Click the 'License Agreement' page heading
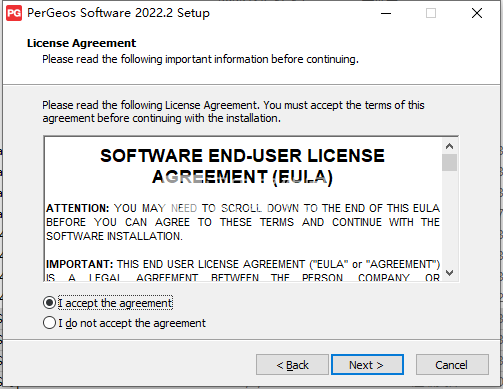The height and width of the screenshot is (389, 503). [81, 43]
